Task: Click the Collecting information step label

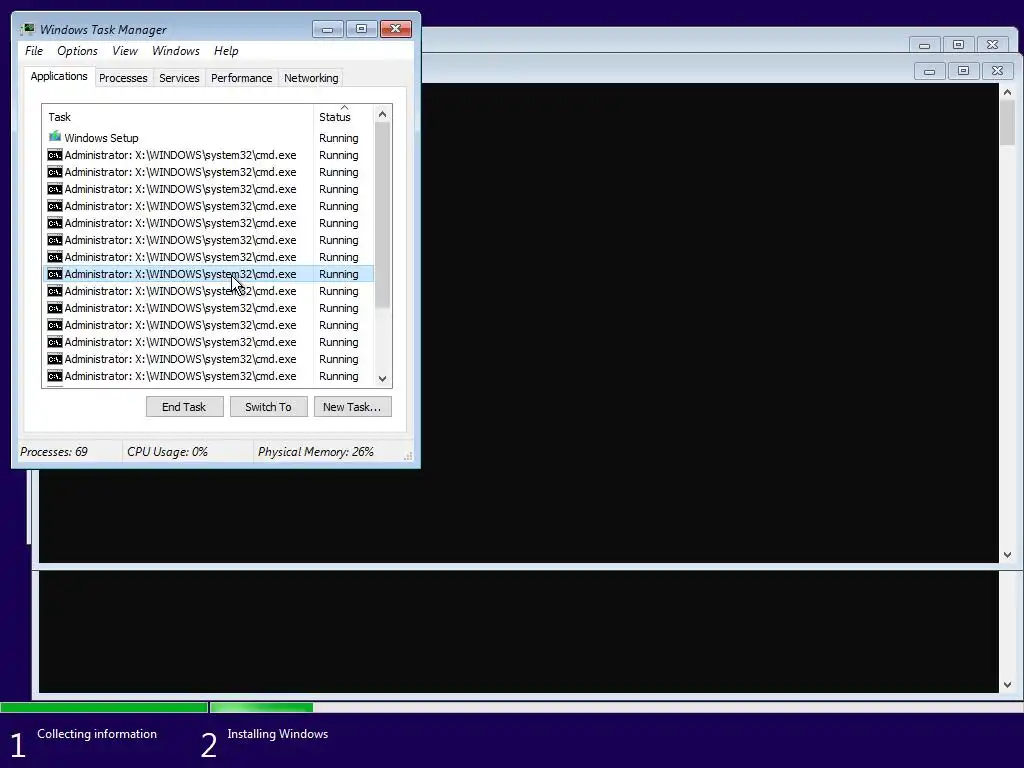Action: click(97, 734)
